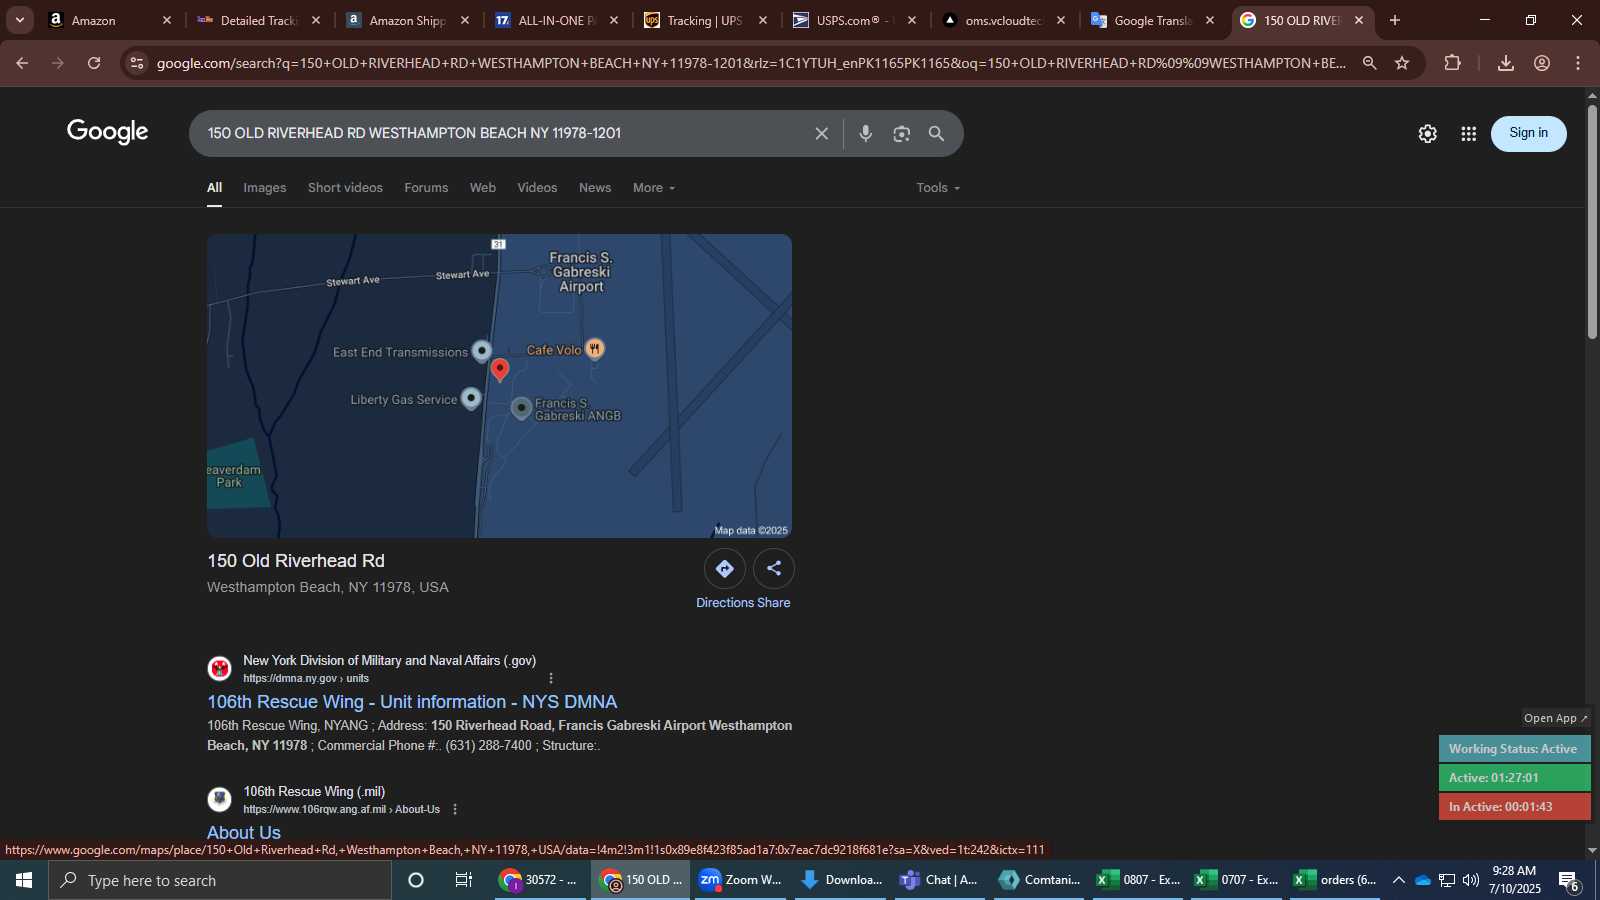Viewport: 1600px width, 900px height.
Task: Open Cortana circle in taskbar
Action: coord(416,880)
